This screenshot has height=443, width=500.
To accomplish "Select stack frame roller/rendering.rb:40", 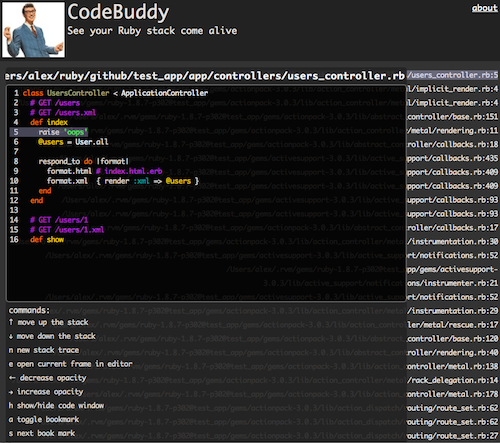I will click(x=453, y=353).
